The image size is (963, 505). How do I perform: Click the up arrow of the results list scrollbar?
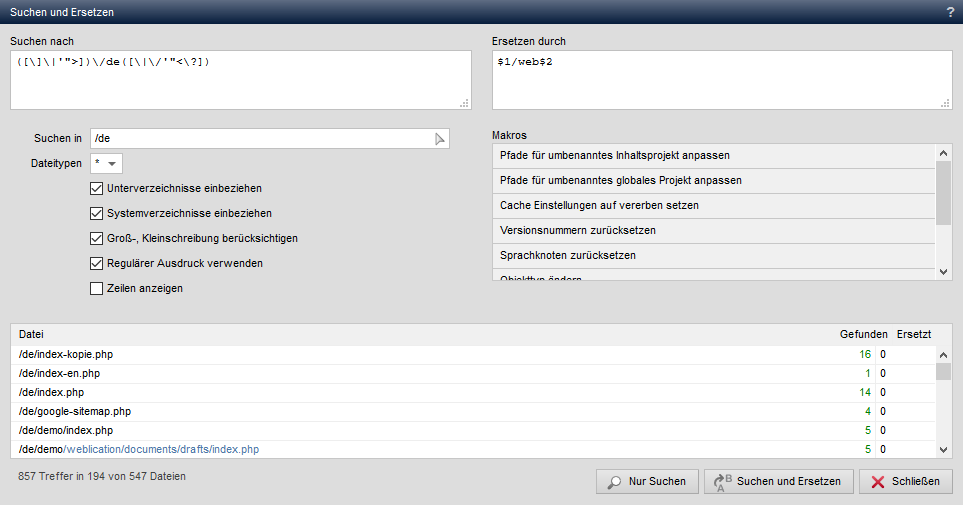[944, 354]
